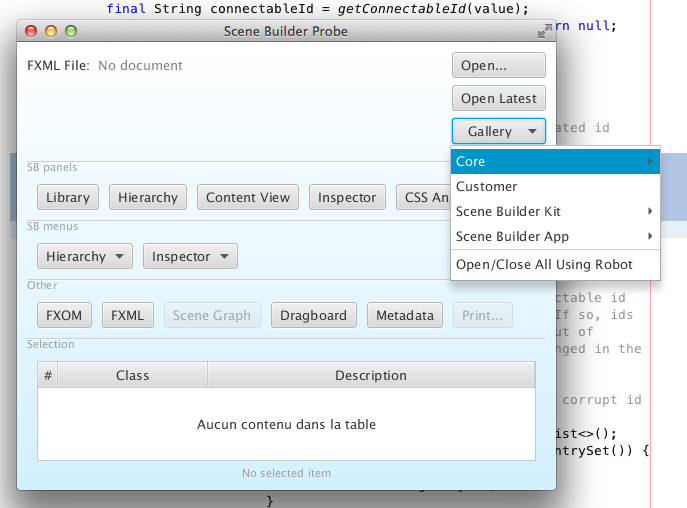Open the Library panel
The height and width of the screenshot is (508, 687).
coord(68,197)
